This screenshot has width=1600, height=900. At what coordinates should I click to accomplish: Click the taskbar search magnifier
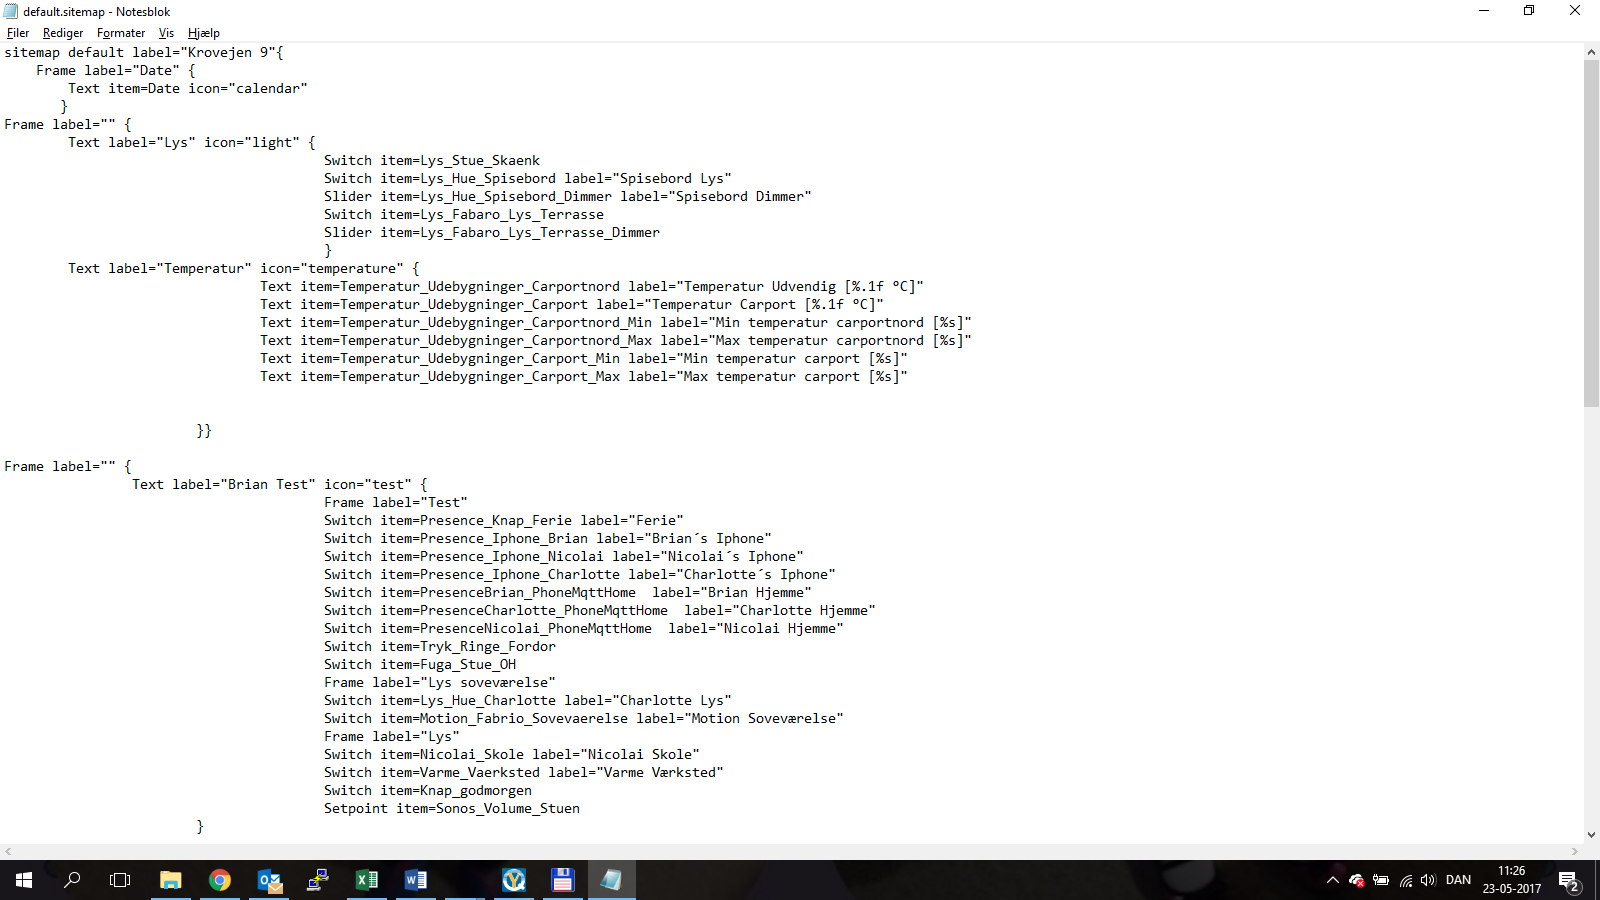click(72, 880)
